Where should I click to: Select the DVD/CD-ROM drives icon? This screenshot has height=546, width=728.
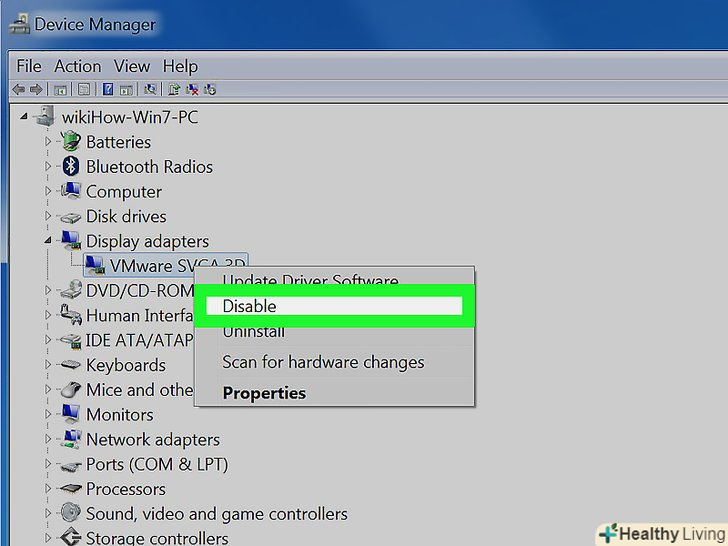[71, 290]
